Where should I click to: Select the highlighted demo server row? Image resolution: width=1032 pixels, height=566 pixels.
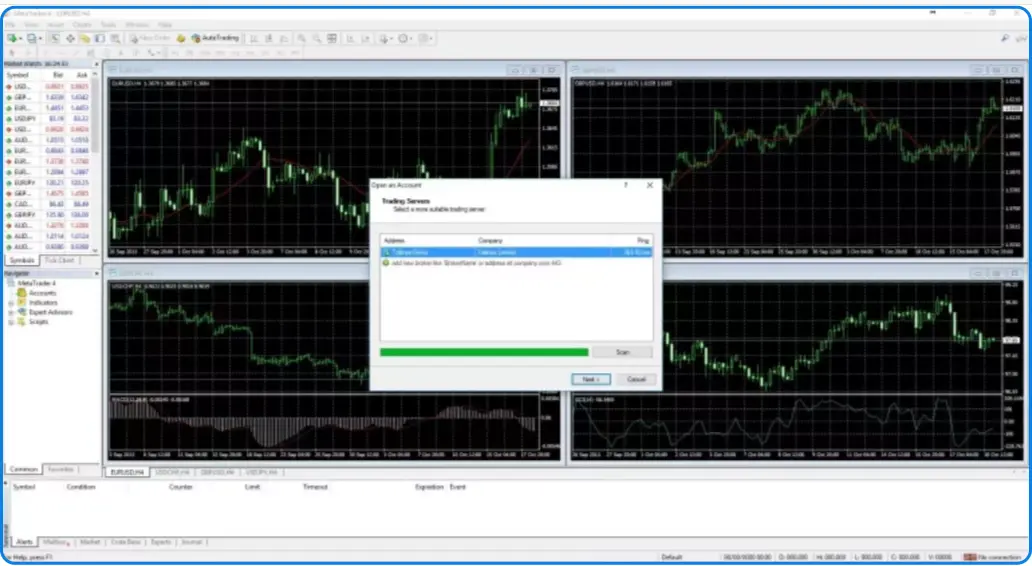pyautogui.click(x=517, y=252)
